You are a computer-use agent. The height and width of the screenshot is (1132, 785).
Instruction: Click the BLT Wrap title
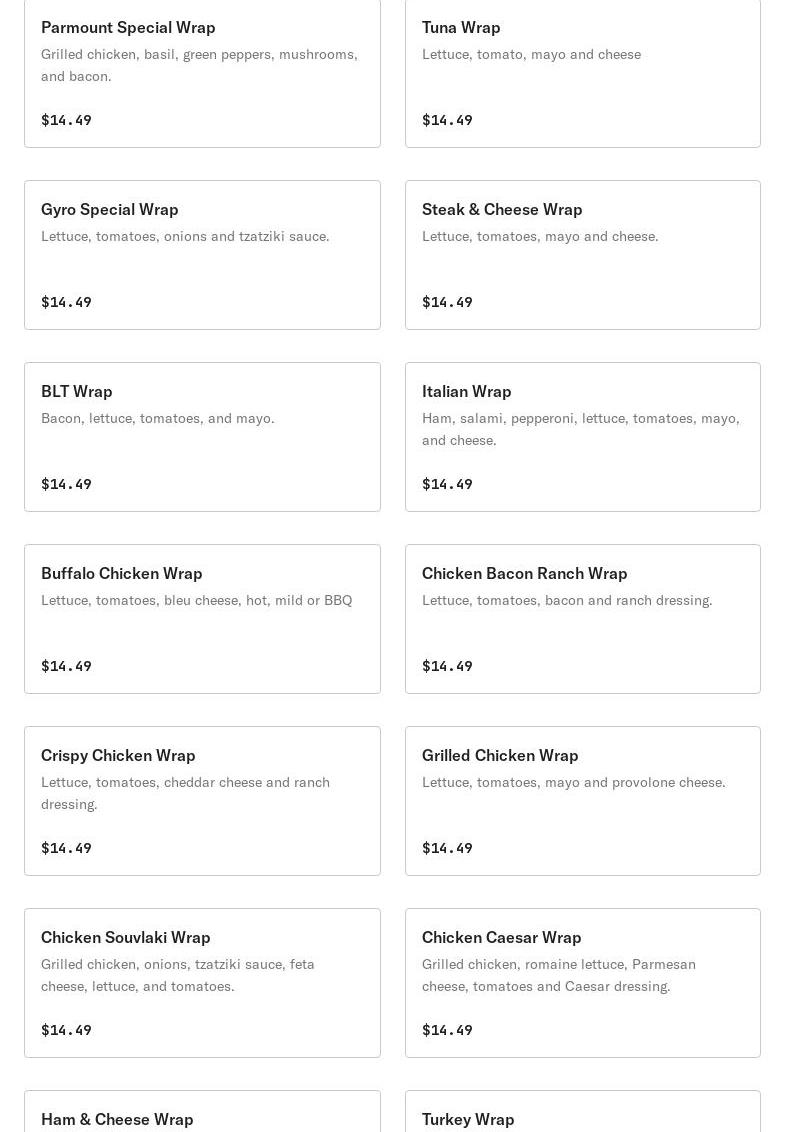(77, 391)
